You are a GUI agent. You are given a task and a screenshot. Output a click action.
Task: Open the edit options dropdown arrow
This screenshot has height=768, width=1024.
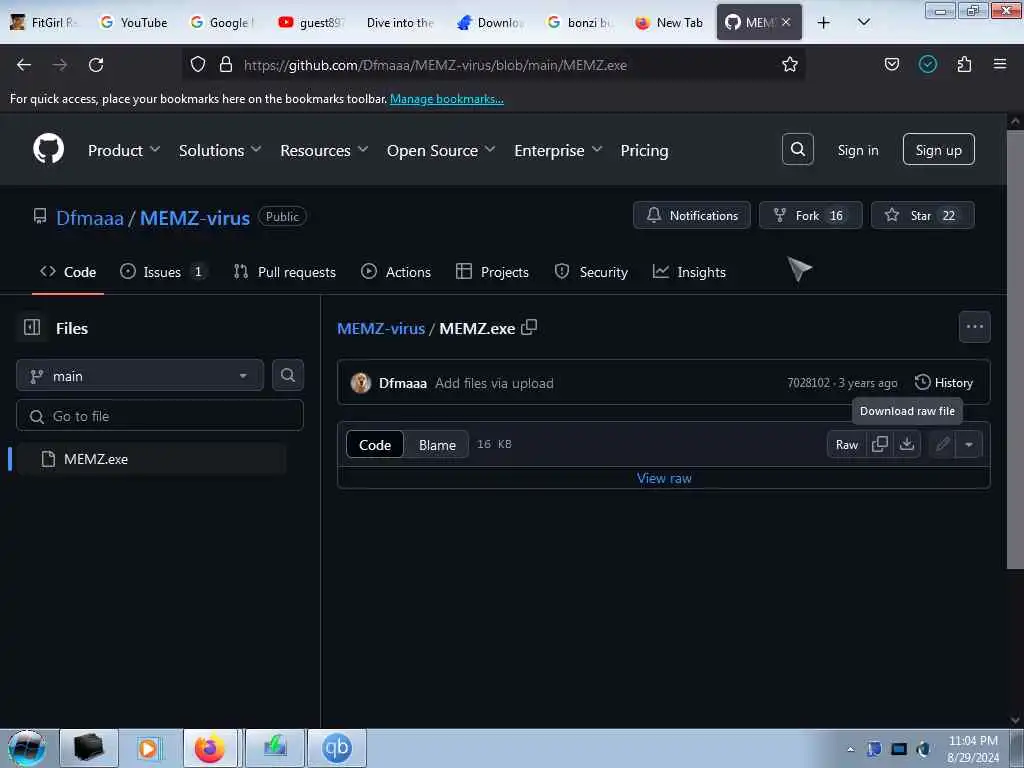tap(969, 444)
